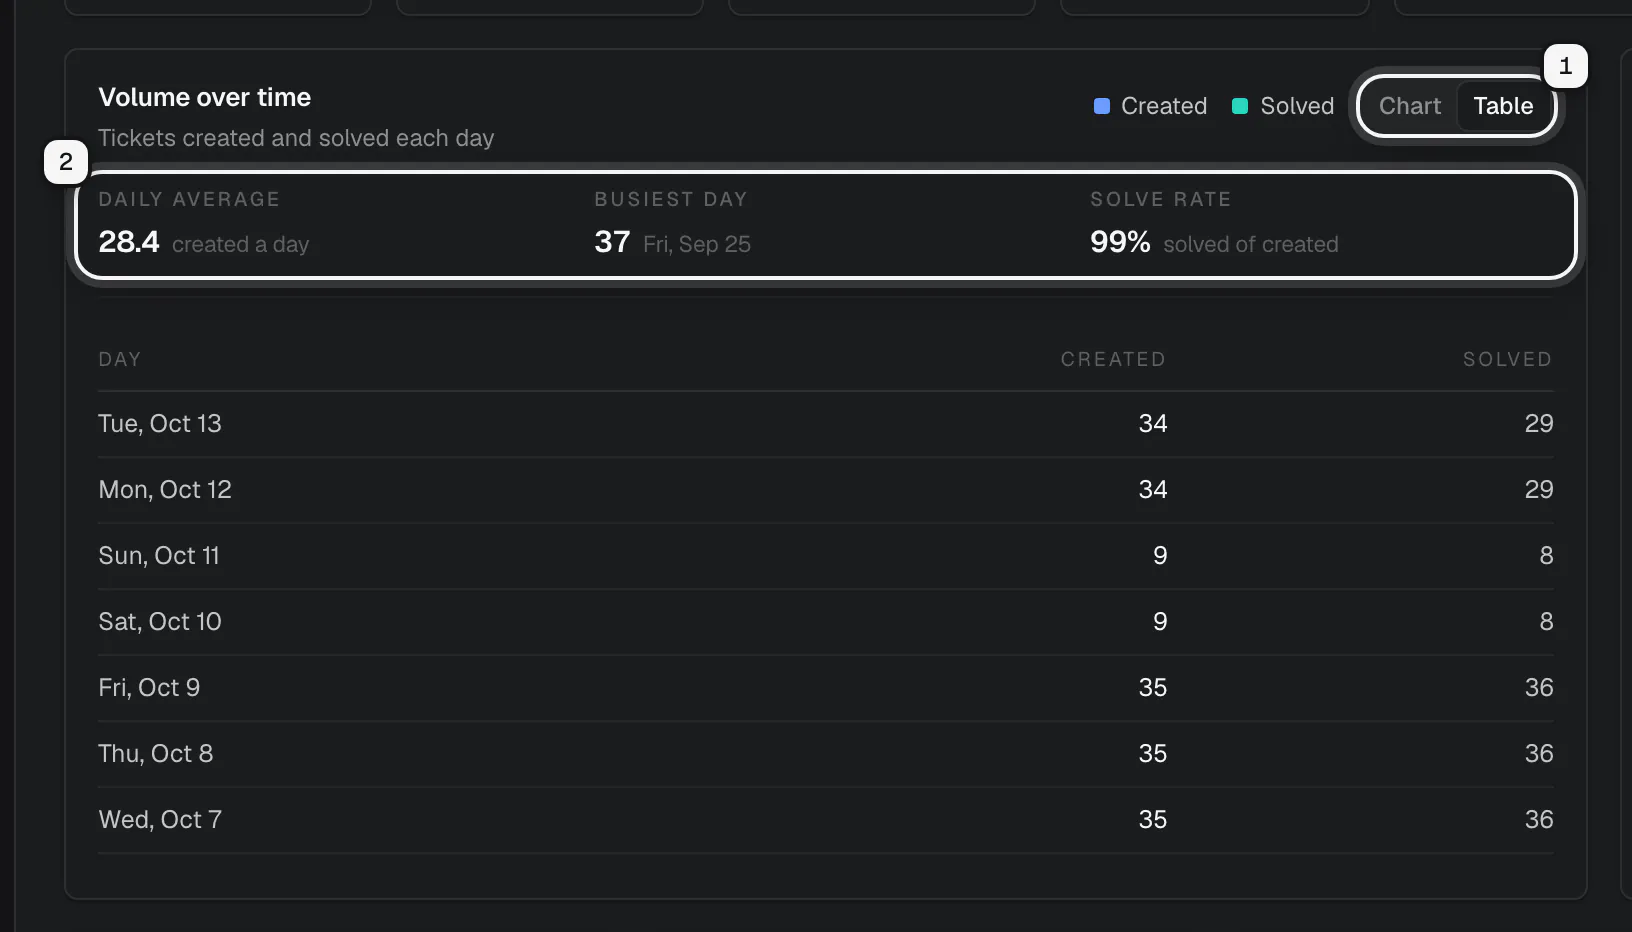Screen dimensions: 1632x932
Task: Select the Tue, Oct 13 row
Action: click(x=826, y=424)
